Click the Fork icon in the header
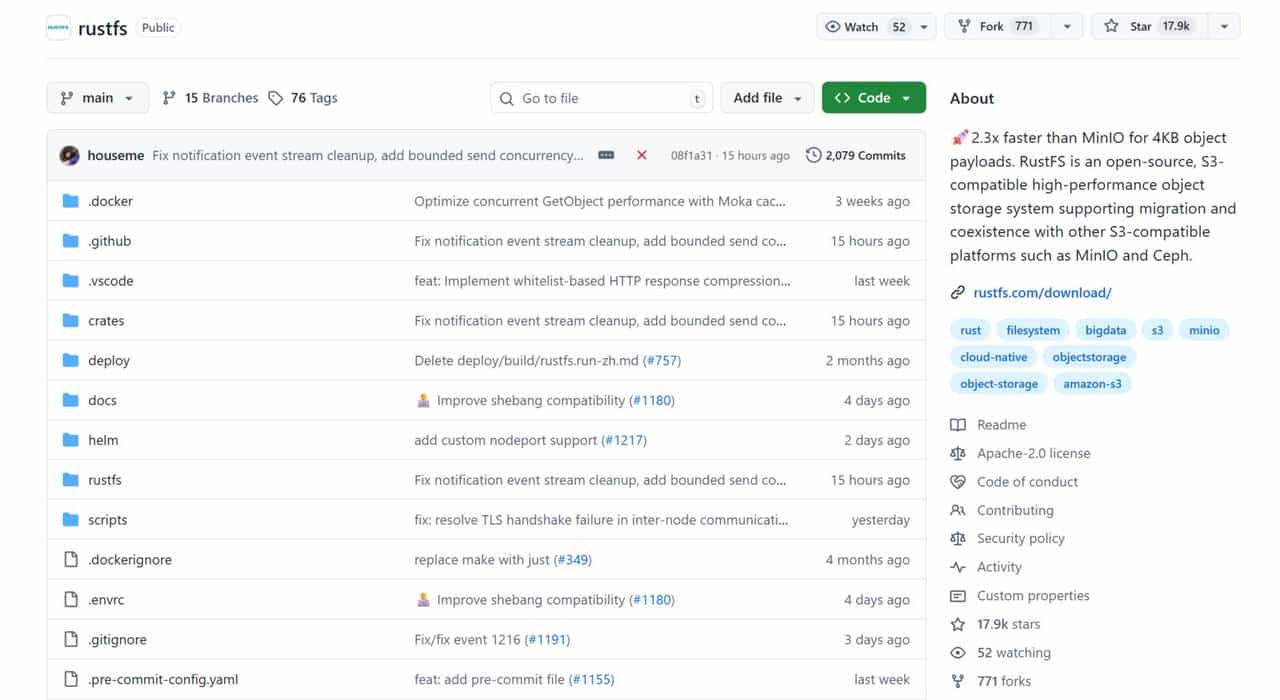1280x700 pixels. 963,26
